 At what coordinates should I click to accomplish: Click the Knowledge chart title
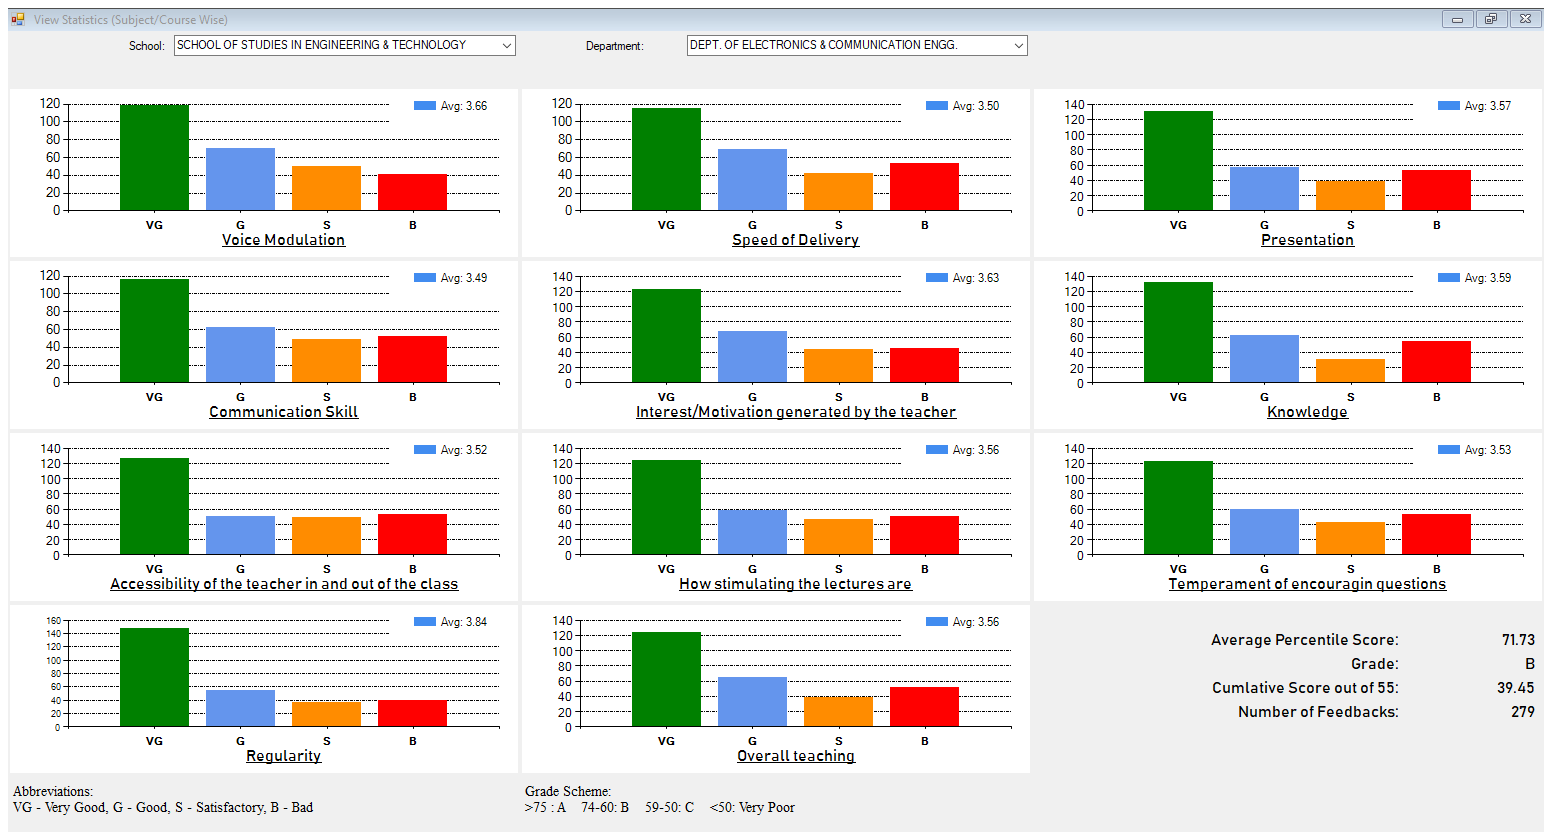1307,412
